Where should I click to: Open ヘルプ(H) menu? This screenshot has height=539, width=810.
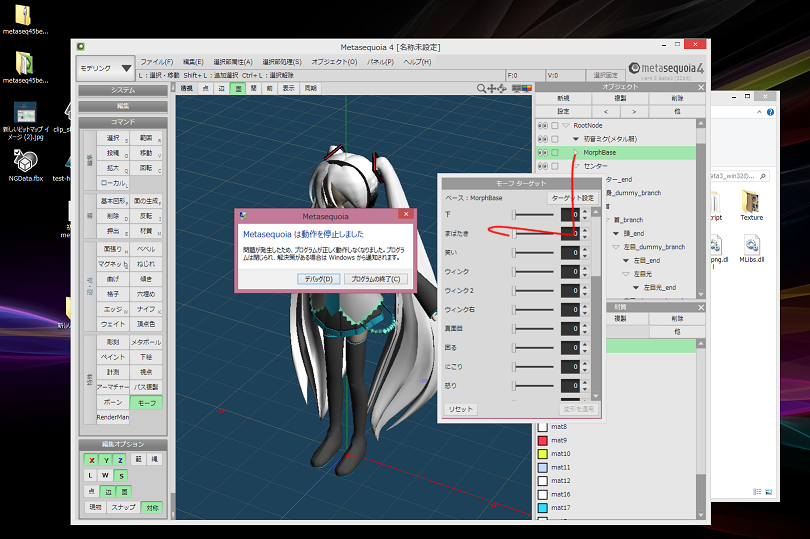pyautogui.click(x=417, y=62)
